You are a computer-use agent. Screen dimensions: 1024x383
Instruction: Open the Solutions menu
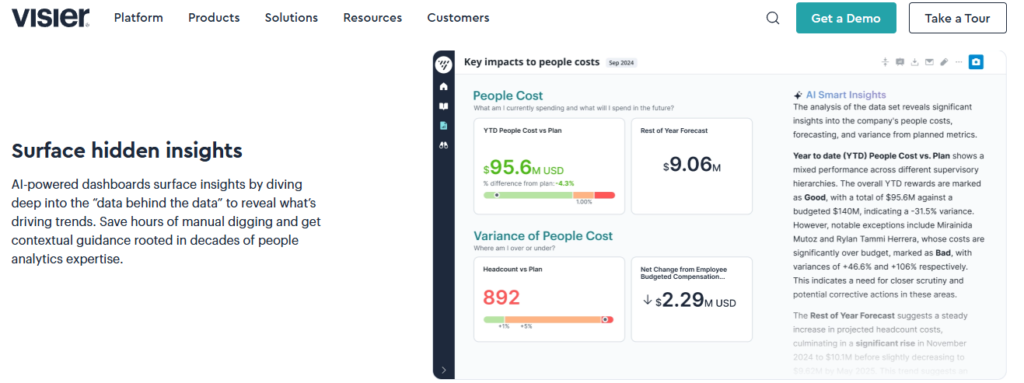click(x=291, y=18)
